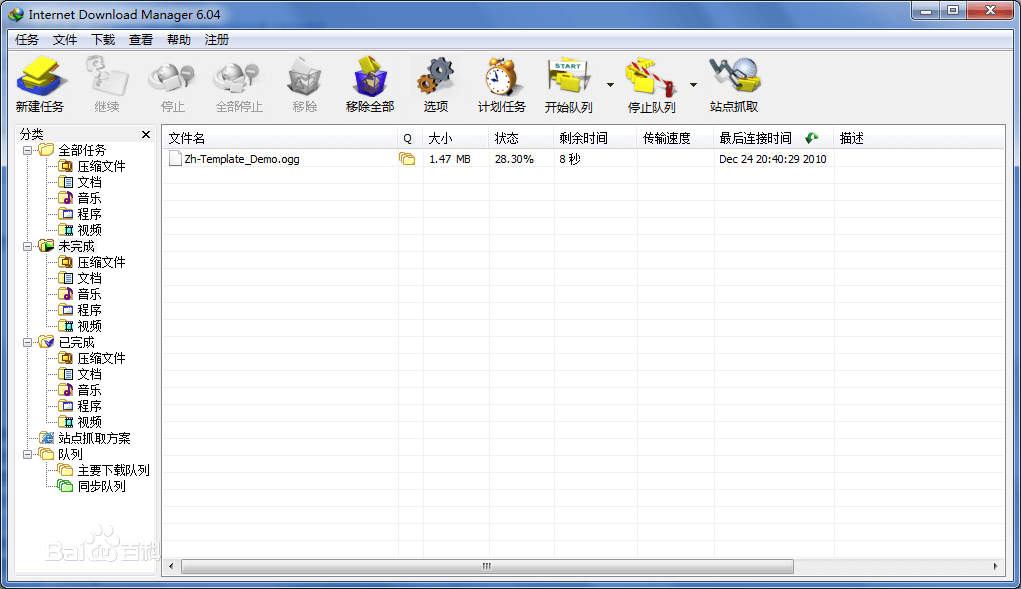Select 文档 under 已完成
Screen dimensions: 1021x589
click(89, 374)
